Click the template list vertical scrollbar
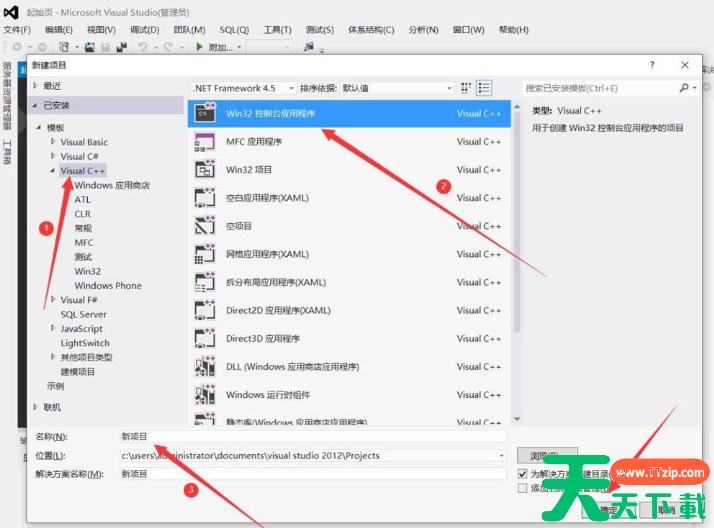Screen dimensions: 714x528 (517, 223)
